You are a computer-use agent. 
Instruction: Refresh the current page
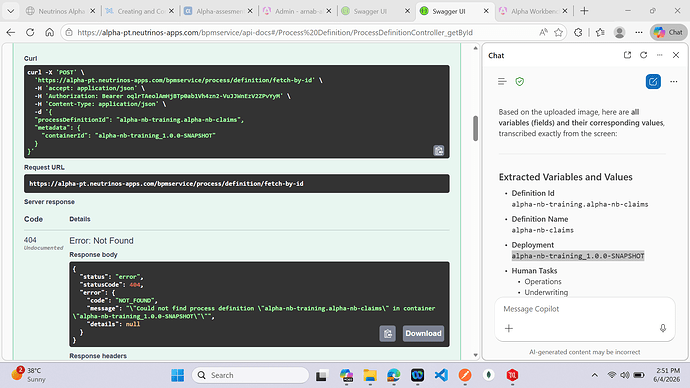click(30, 32)
